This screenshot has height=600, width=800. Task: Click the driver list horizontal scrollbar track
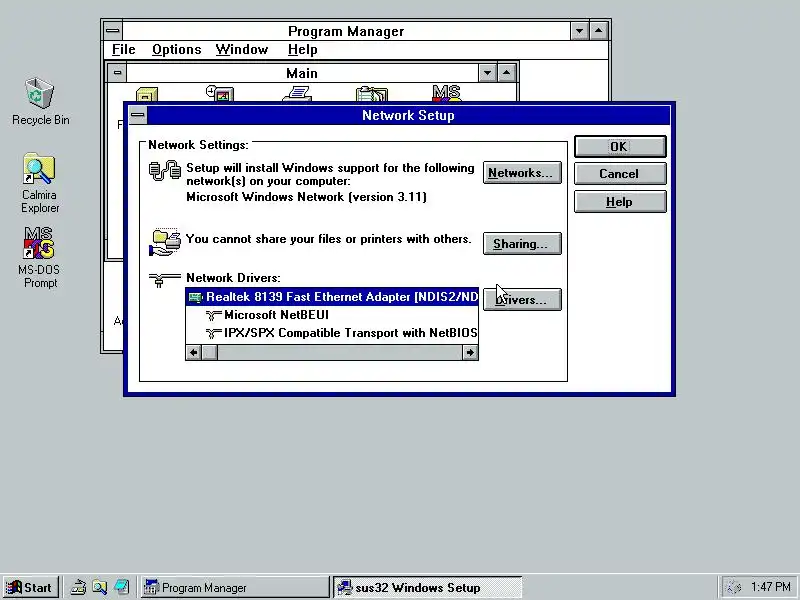(340, 353)
